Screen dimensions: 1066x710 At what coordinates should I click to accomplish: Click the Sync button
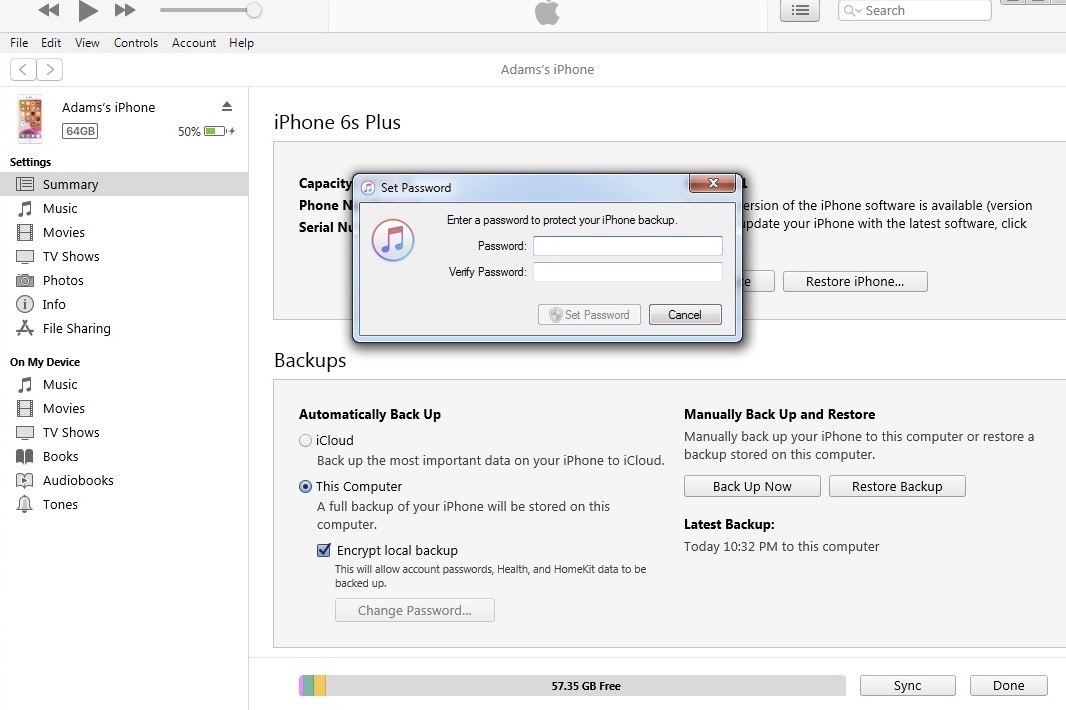908,686
